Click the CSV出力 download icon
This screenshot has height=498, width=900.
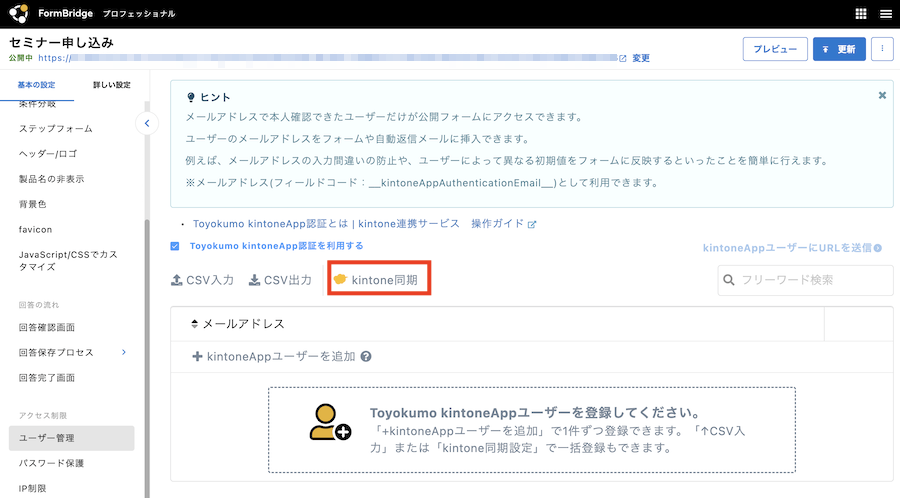[254, 280]
